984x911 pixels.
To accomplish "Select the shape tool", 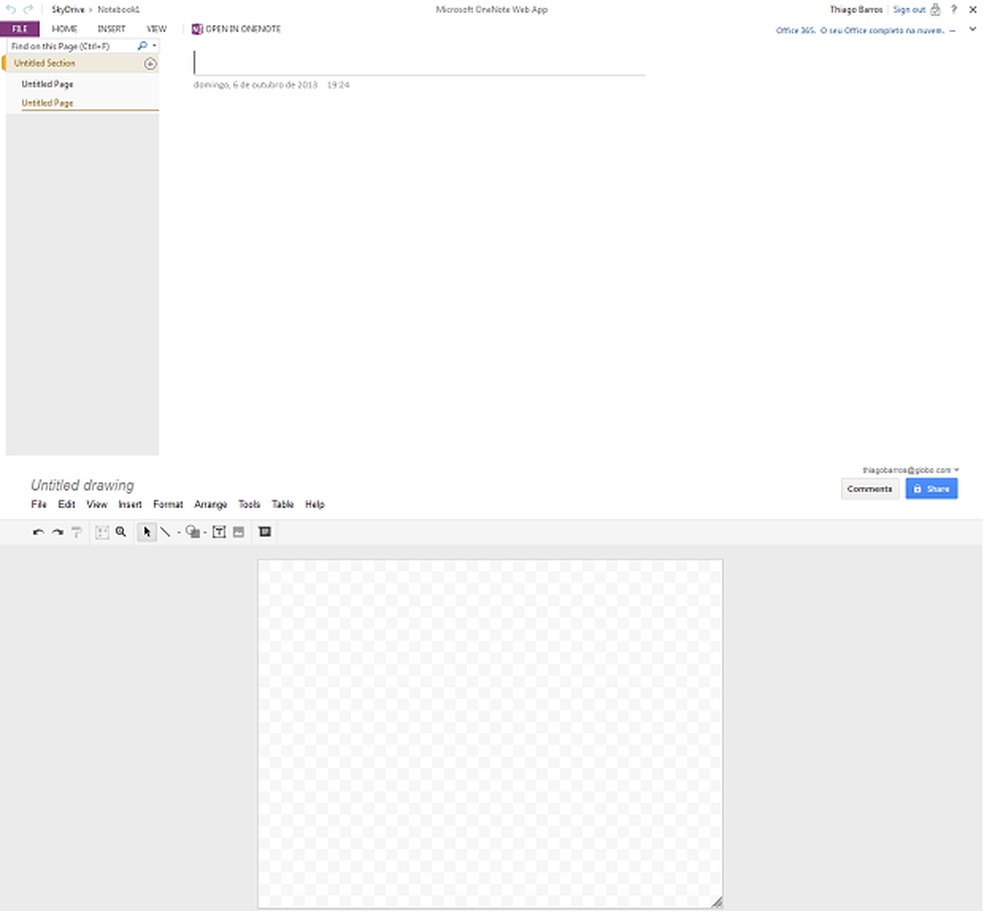I will coord(193,532).
